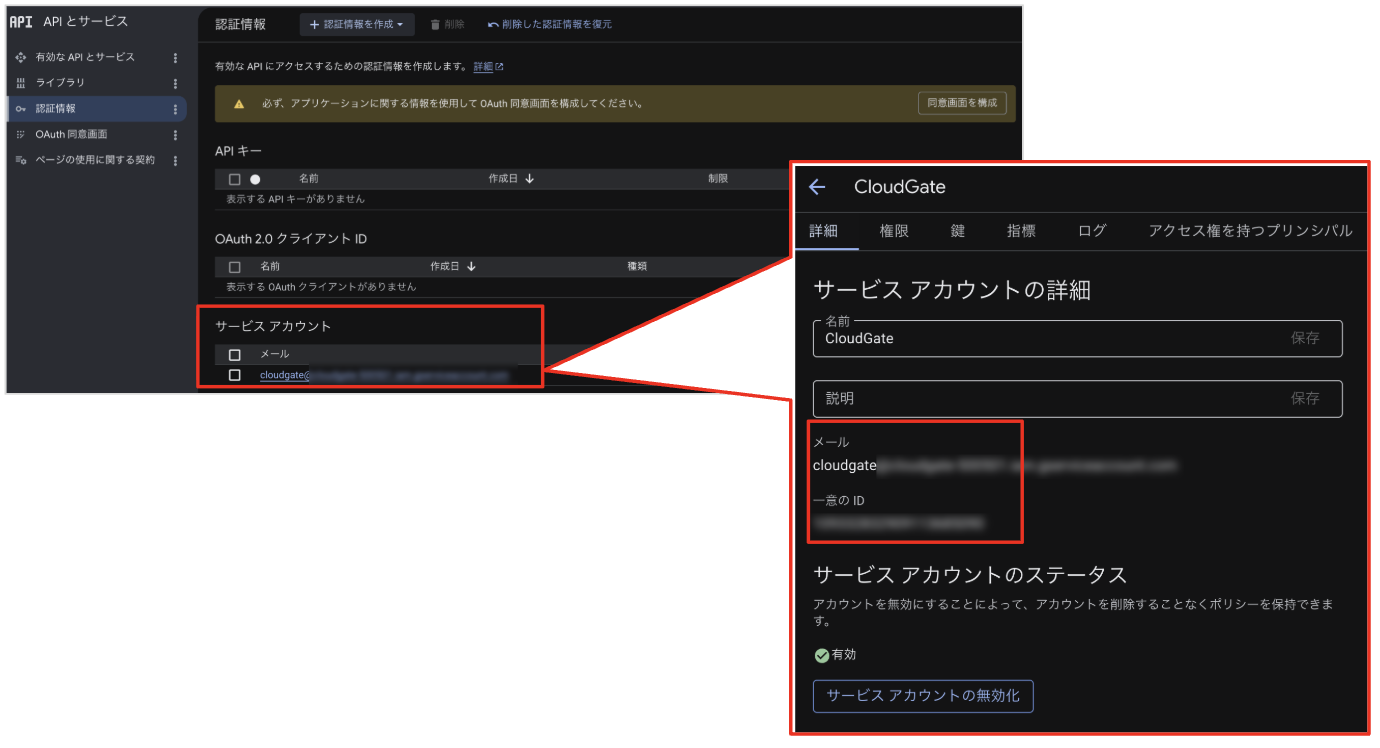Click the key icon beside 認証情報
The image size is (1380, 748).
[x=21, y=109]
